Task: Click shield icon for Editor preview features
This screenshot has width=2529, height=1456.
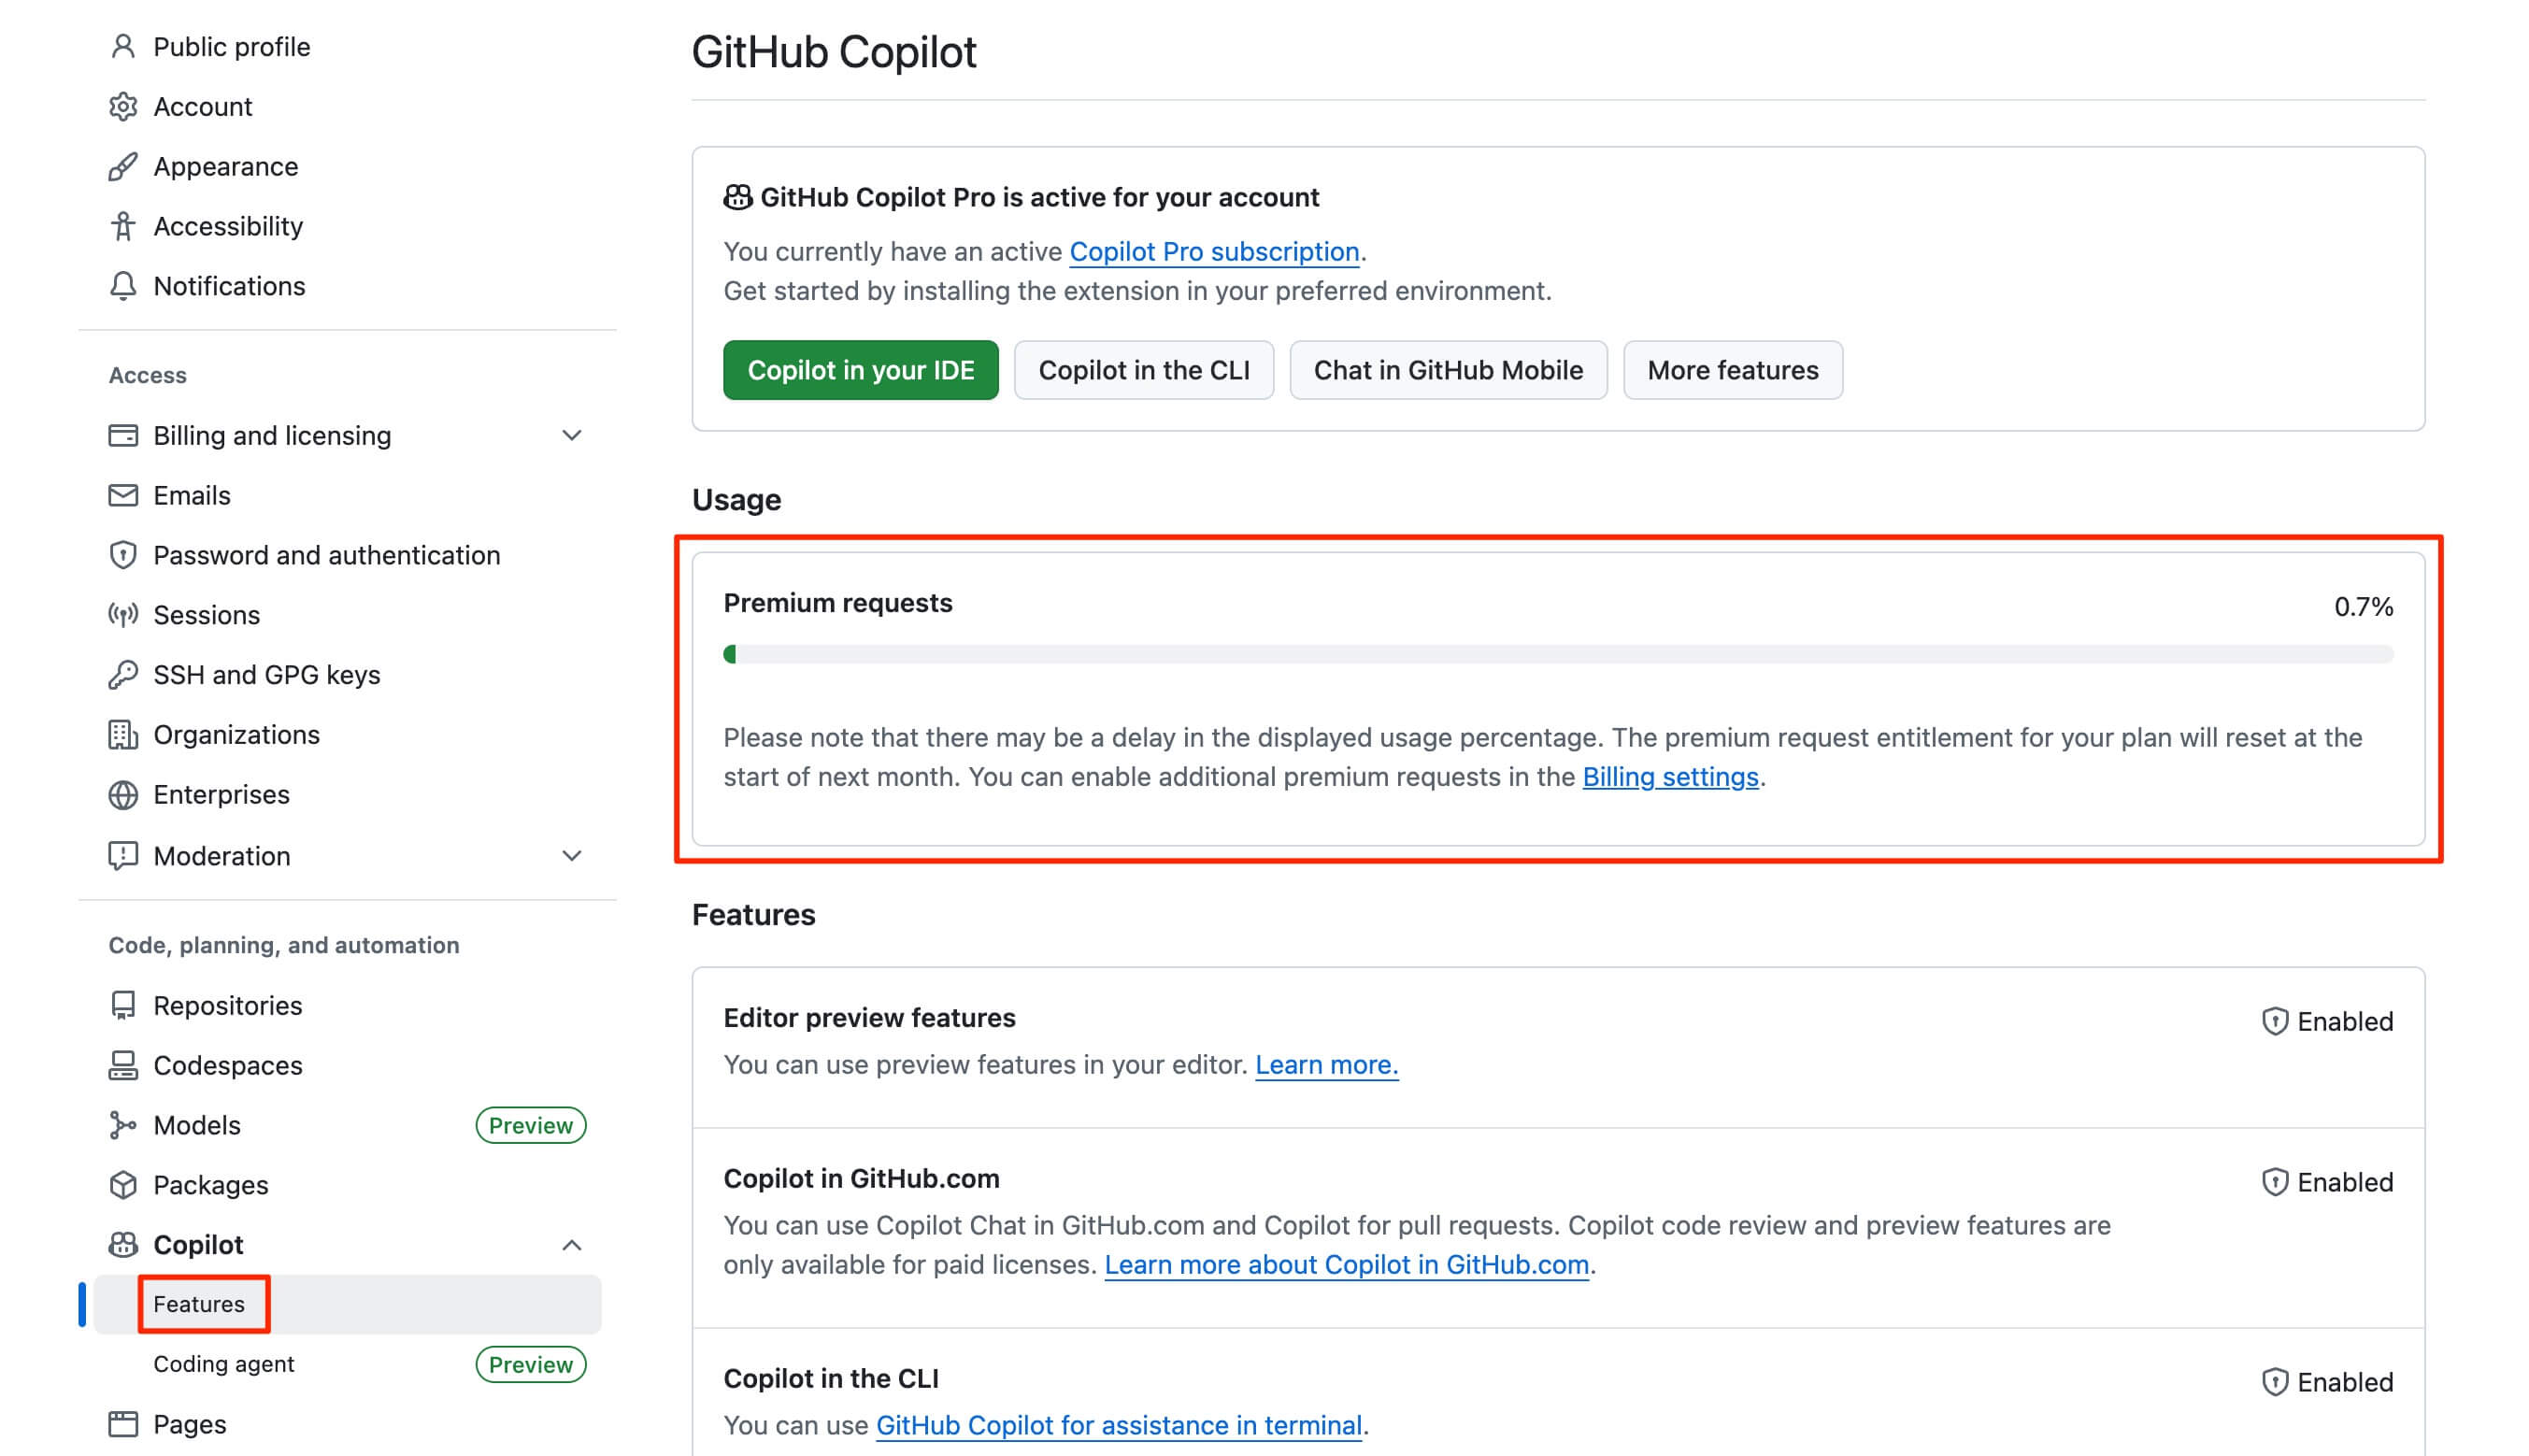Action: [x=2275, y=1022]
